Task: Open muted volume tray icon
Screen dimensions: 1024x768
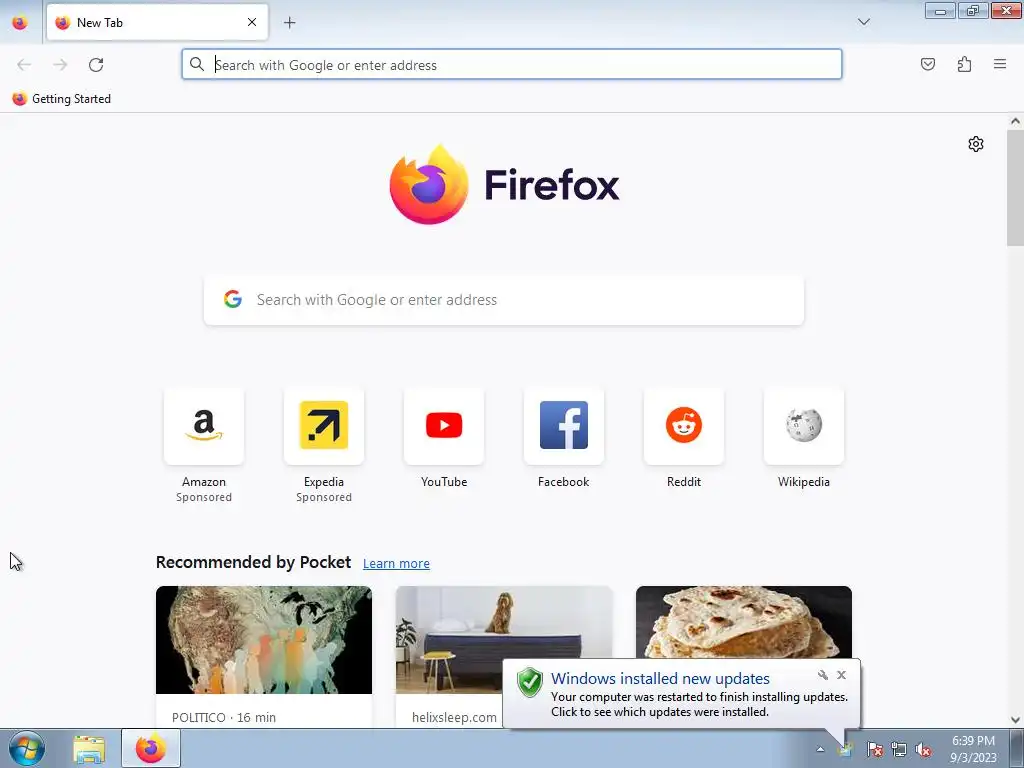Action: [923, 749]
